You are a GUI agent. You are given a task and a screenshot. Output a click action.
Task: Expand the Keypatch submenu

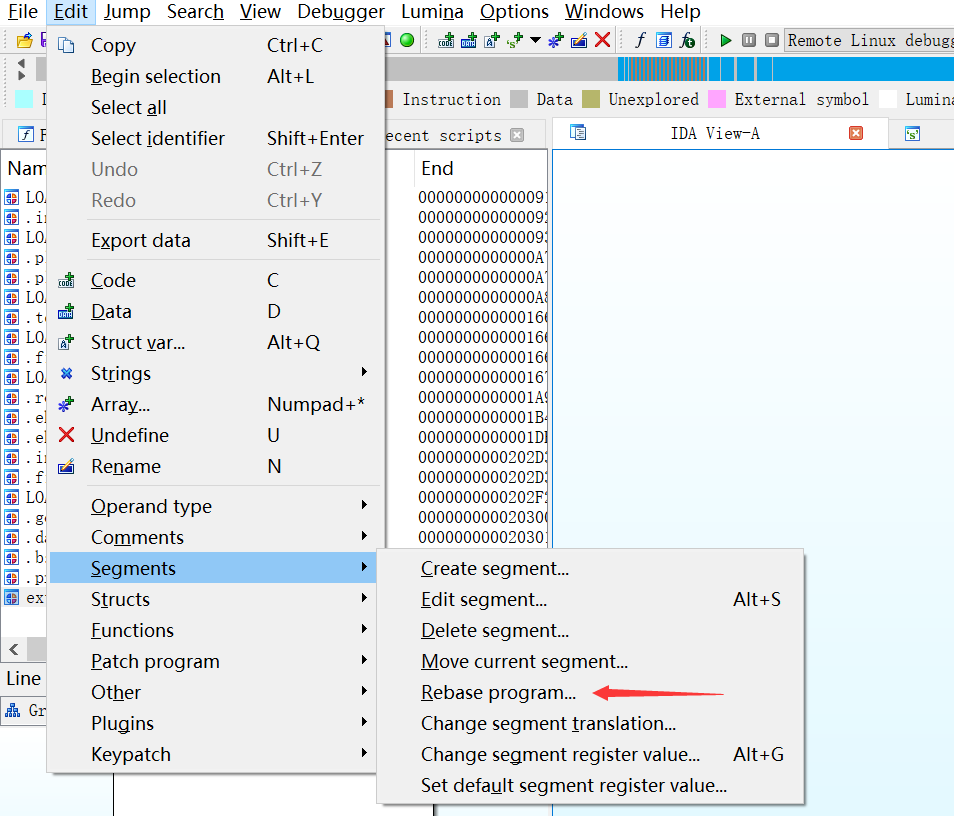364,753
